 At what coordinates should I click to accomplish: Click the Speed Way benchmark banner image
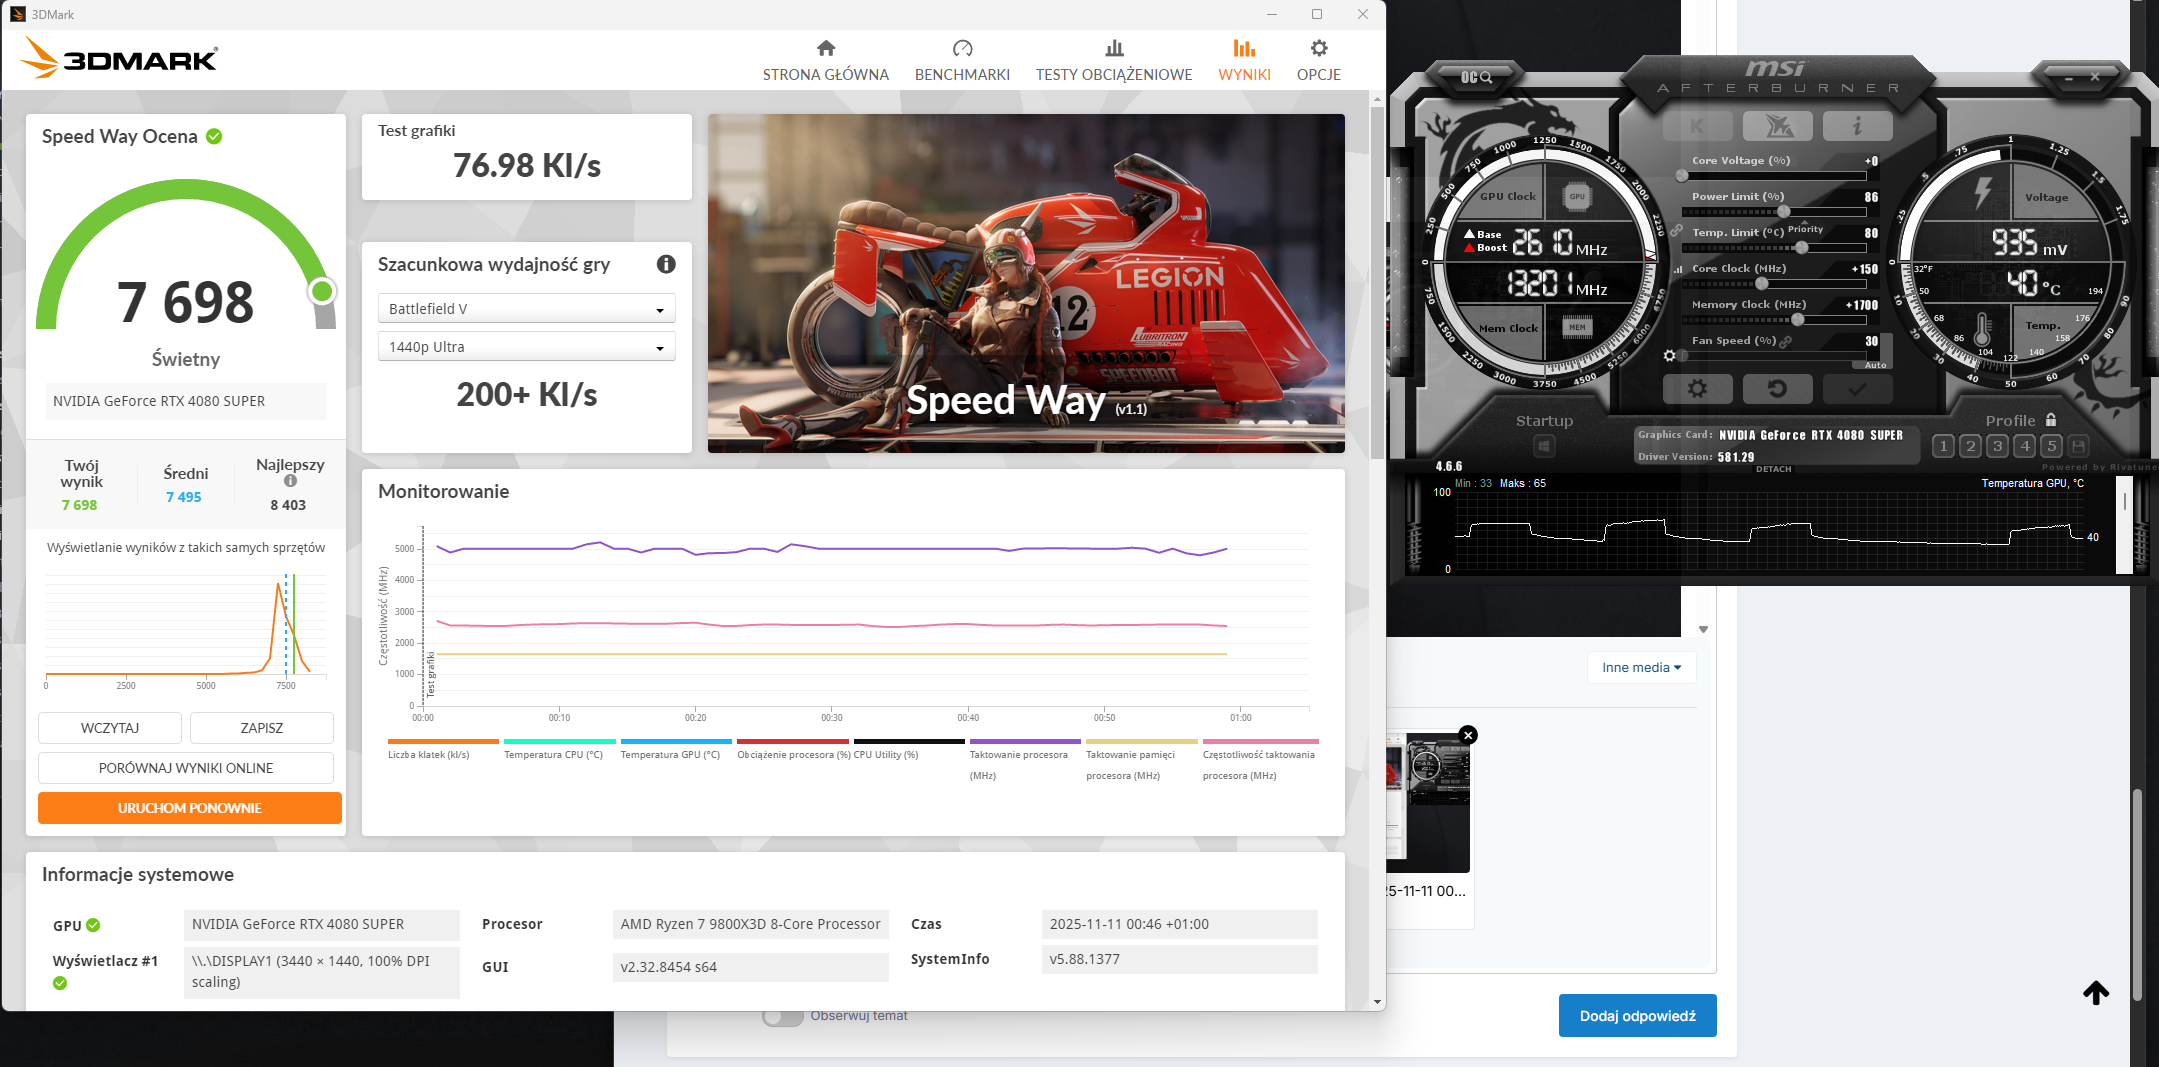tap(1026, 283)
